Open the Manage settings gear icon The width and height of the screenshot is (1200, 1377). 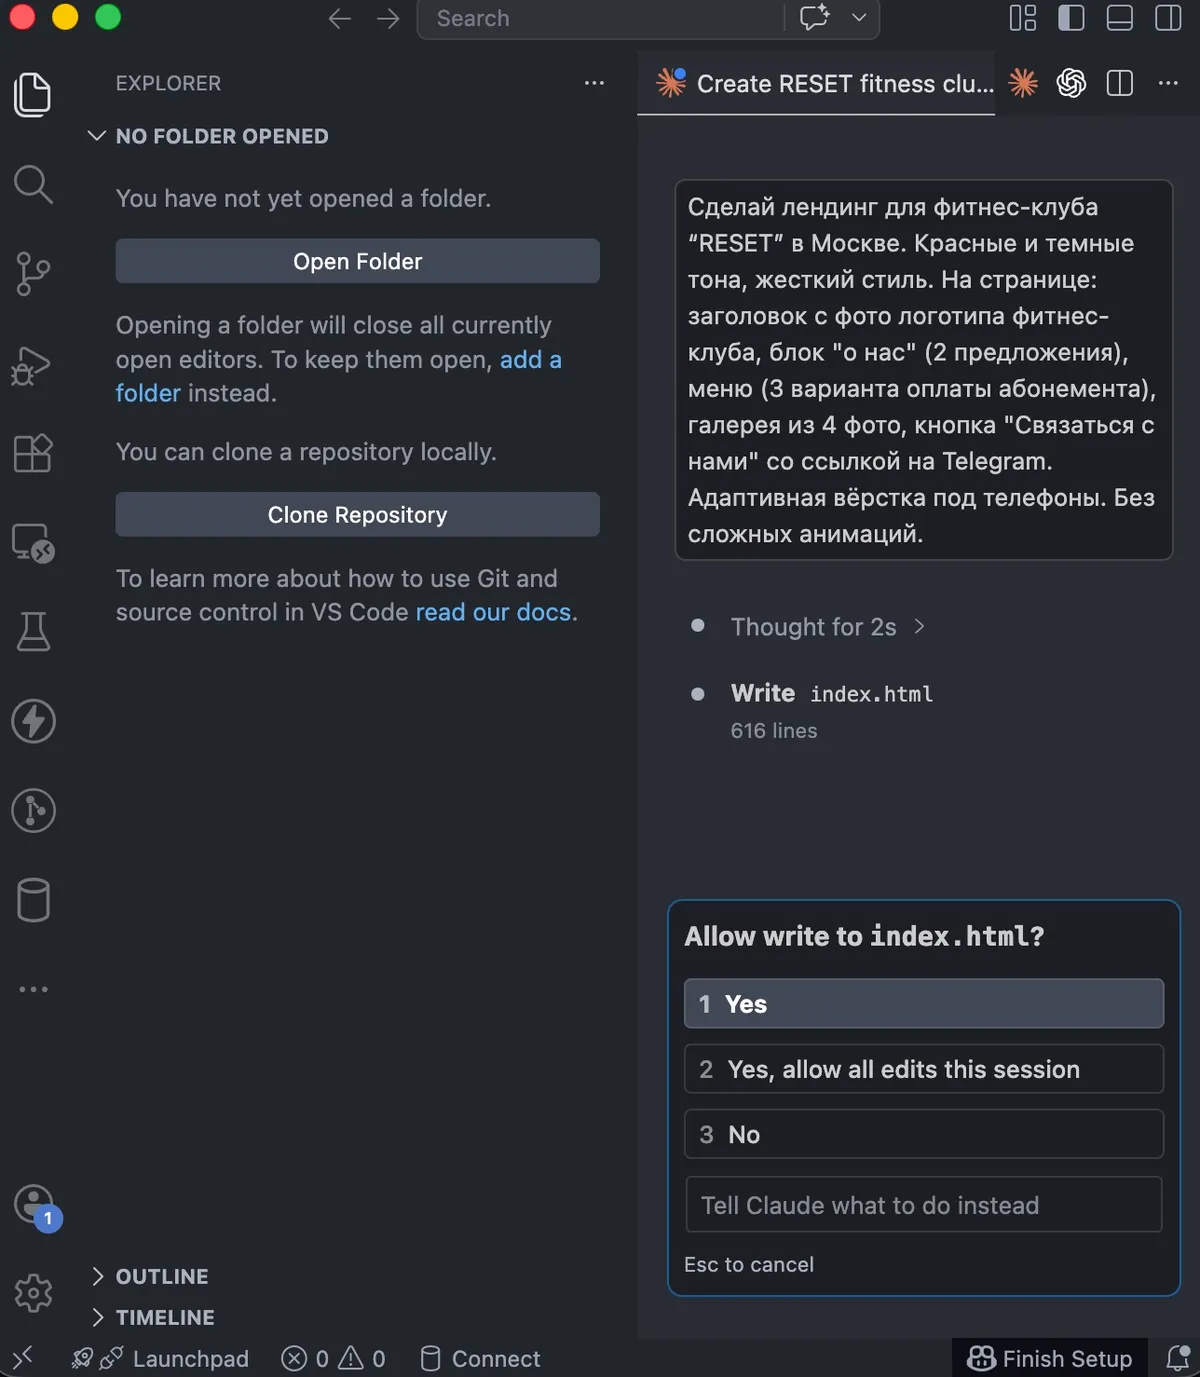pos(33,1292)
